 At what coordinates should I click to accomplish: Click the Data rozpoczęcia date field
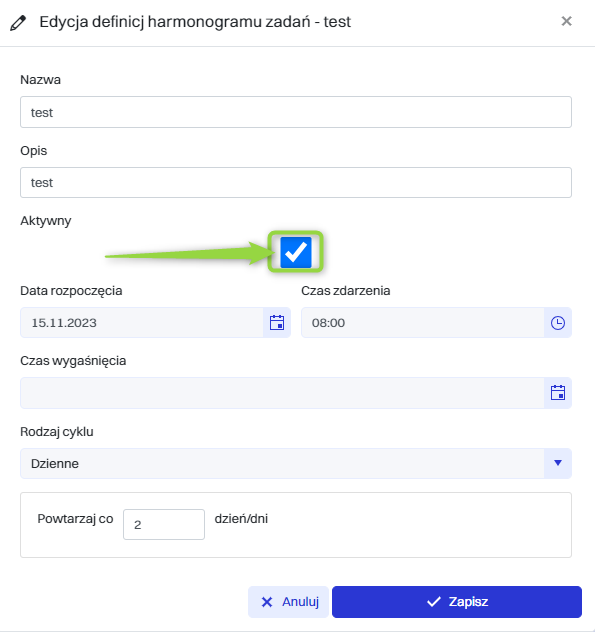(142, 323)
